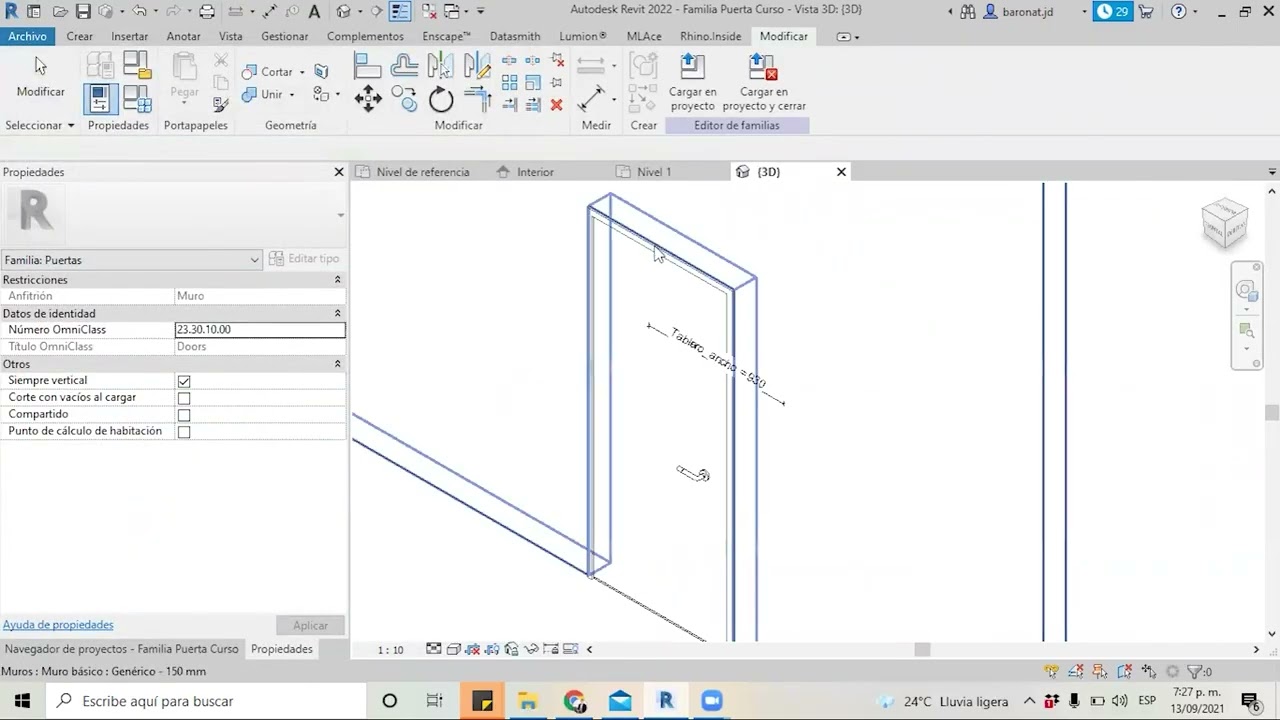Click the Undo arrow
The width and height of the screenshot is (1280, 720).
[139, 12]
